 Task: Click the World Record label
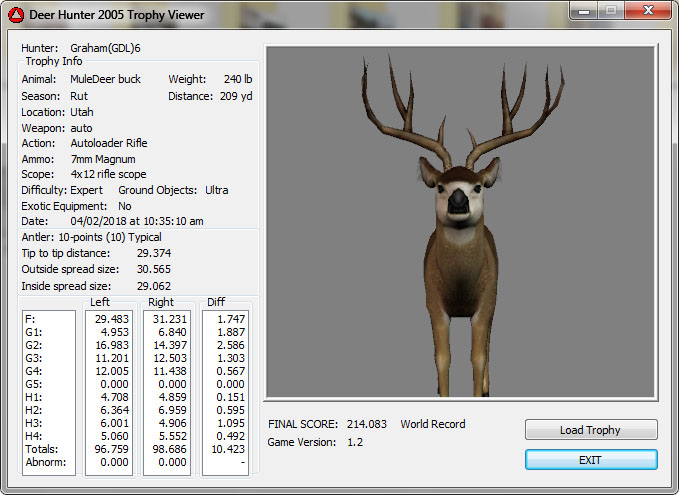coord(433,424)
